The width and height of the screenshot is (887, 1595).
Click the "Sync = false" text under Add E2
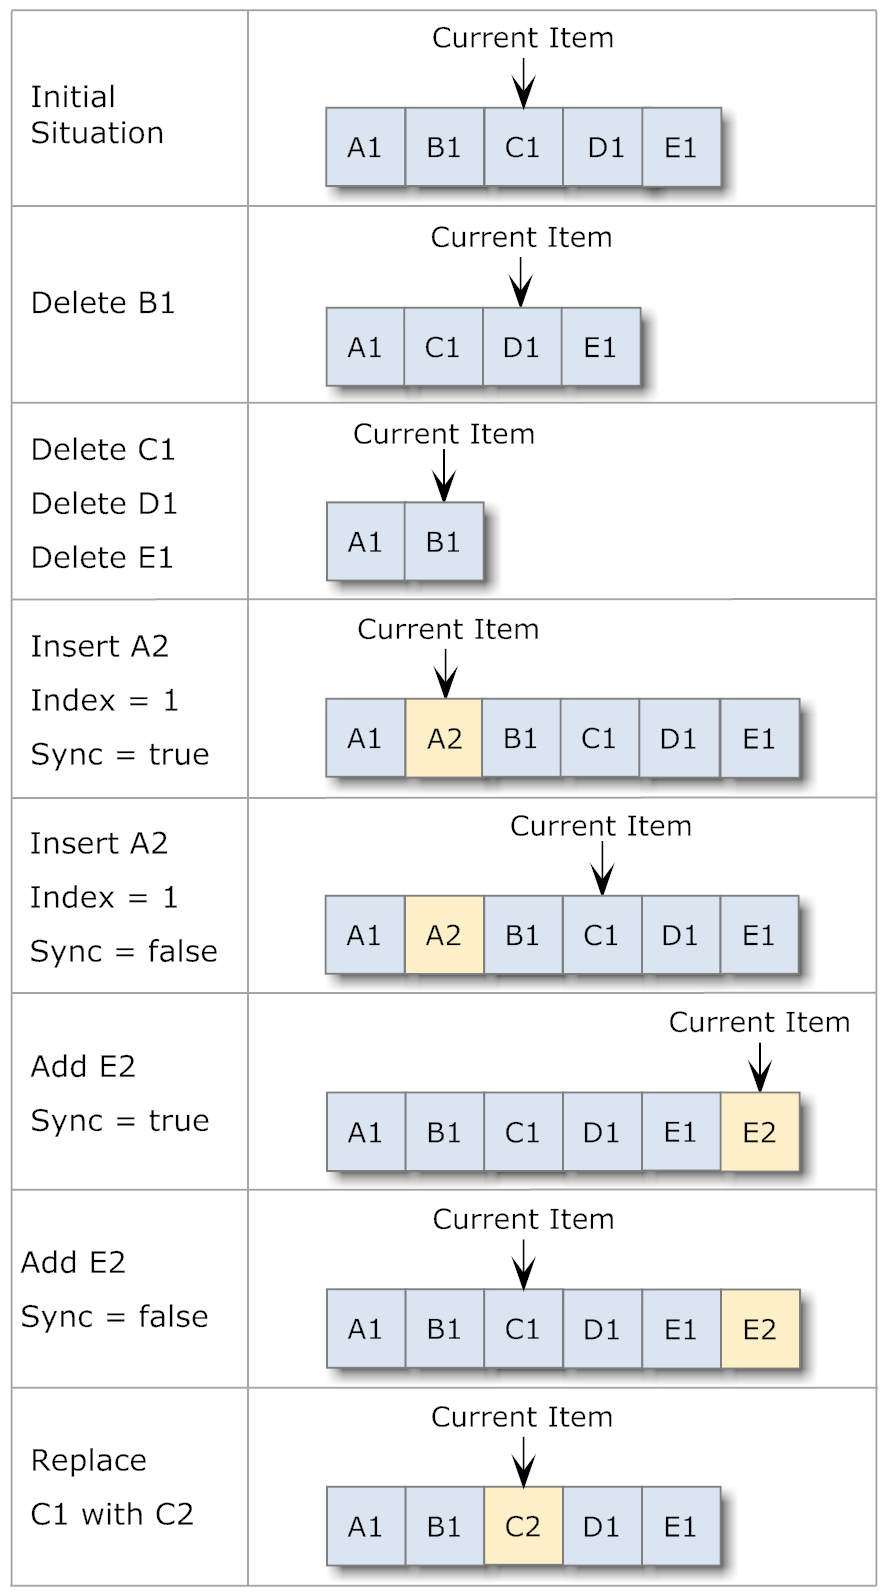click(114, 1316)
